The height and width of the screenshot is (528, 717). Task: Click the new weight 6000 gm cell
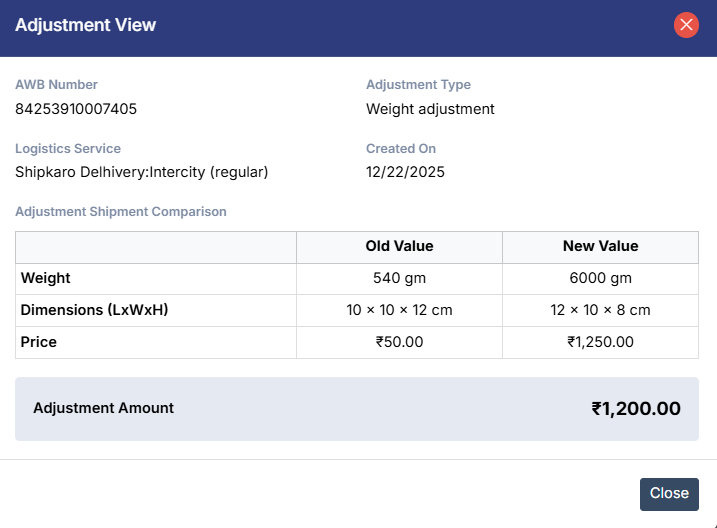600,278
